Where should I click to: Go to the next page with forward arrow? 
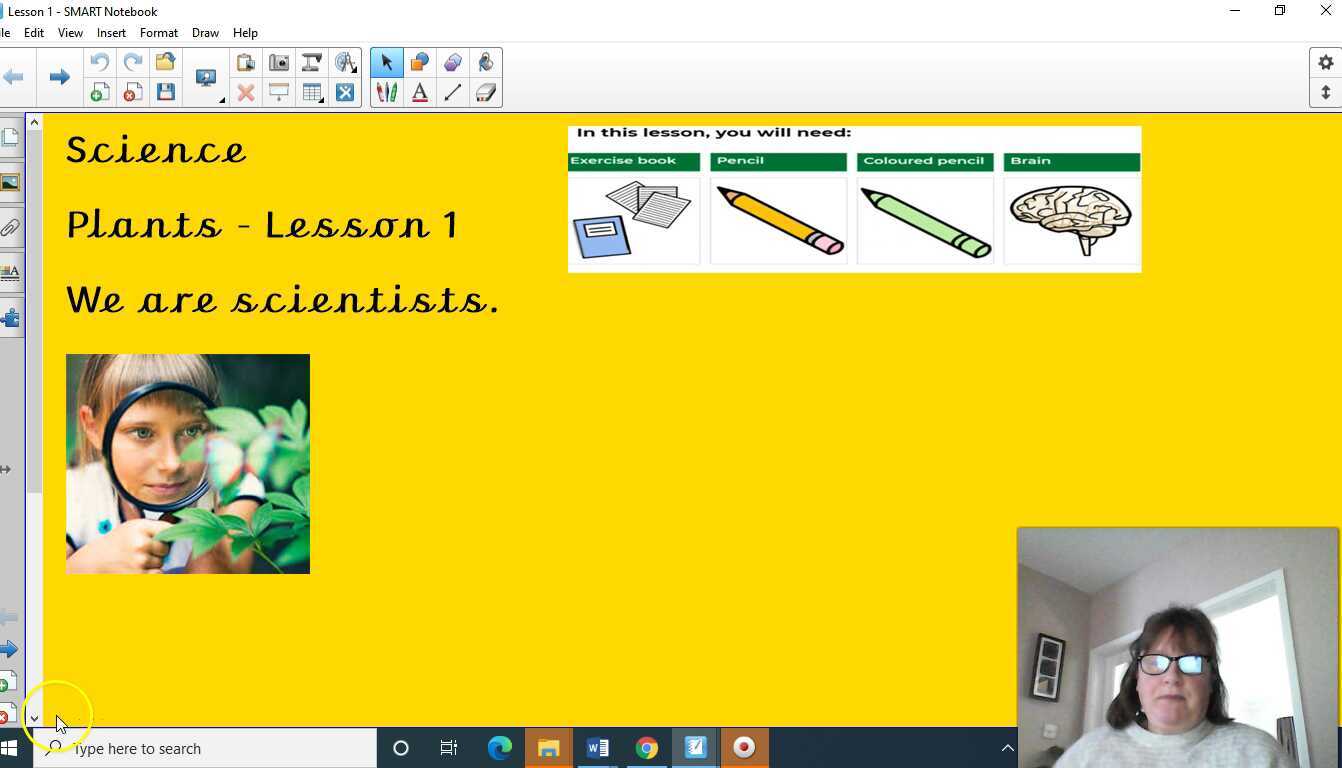pyautogui.click(x=59, y=76)
